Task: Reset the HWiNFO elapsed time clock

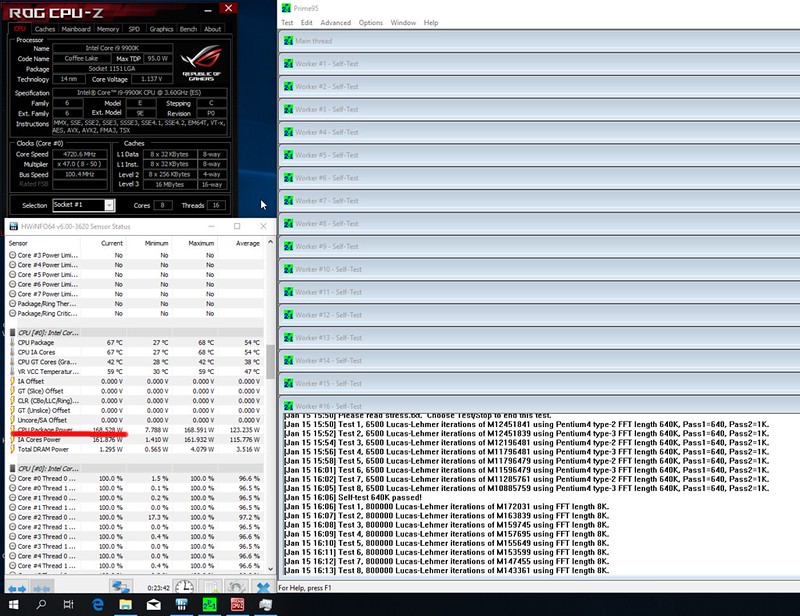Action: [184, 588]
